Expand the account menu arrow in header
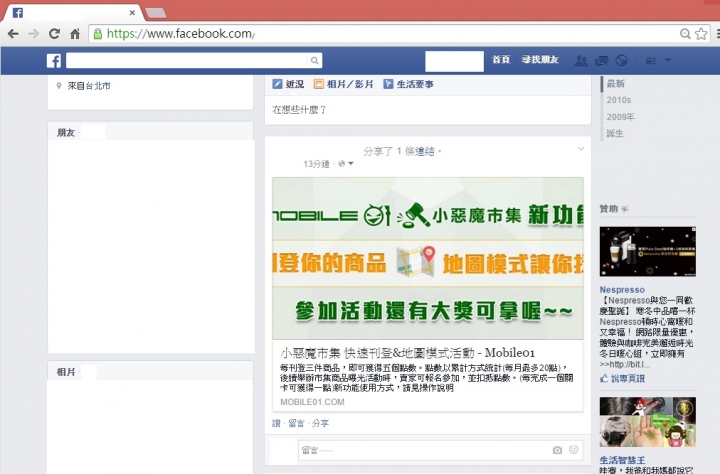Image resolution: width=720 pixels, height=474 pixels. [x=668, y=60]
